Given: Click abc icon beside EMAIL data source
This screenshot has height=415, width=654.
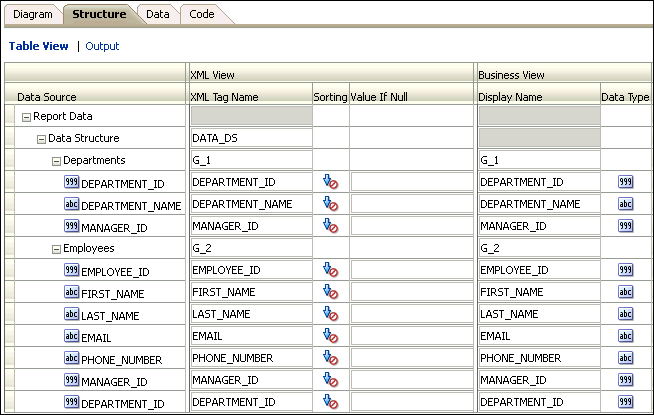Looking at the screenshot, I should (x=71, y=336).
